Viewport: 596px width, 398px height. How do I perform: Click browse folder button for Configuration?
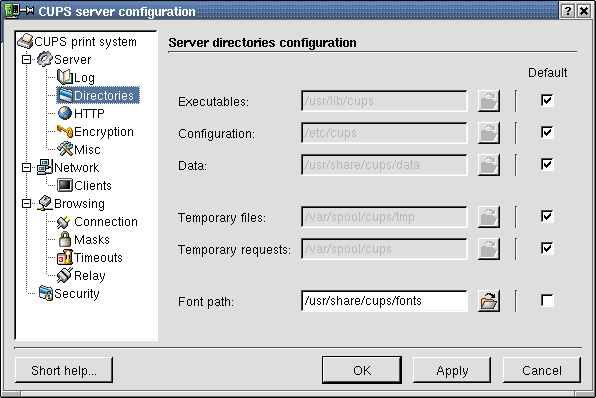pos(489,133)
